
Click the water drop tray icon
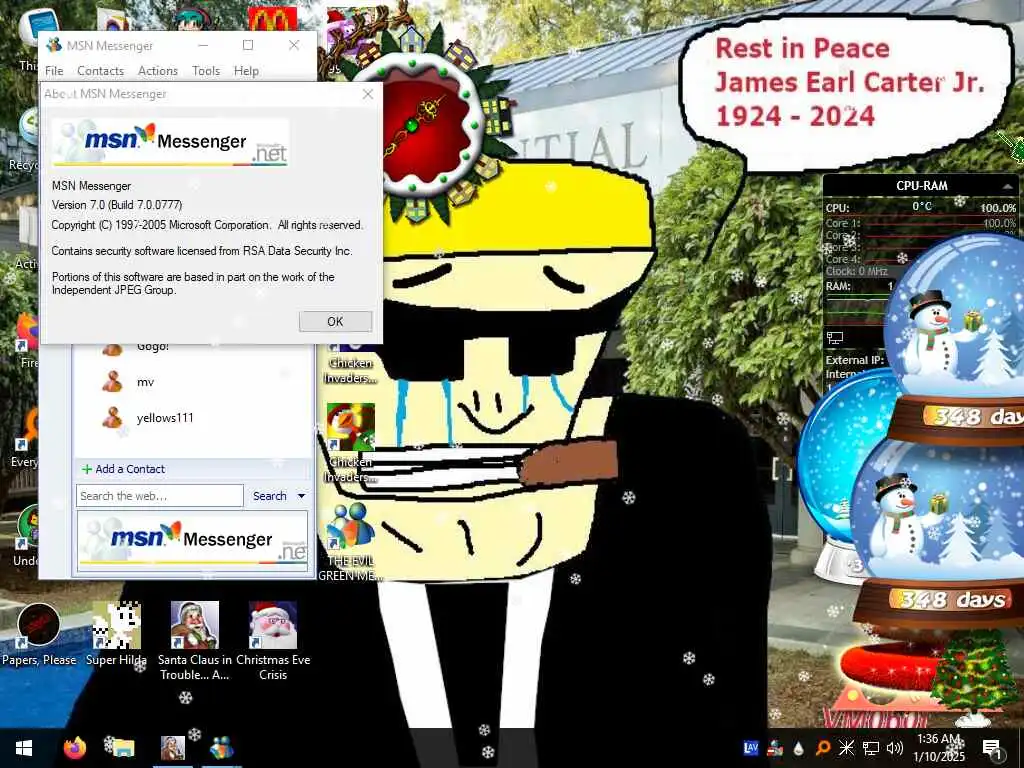pos(798,748)
